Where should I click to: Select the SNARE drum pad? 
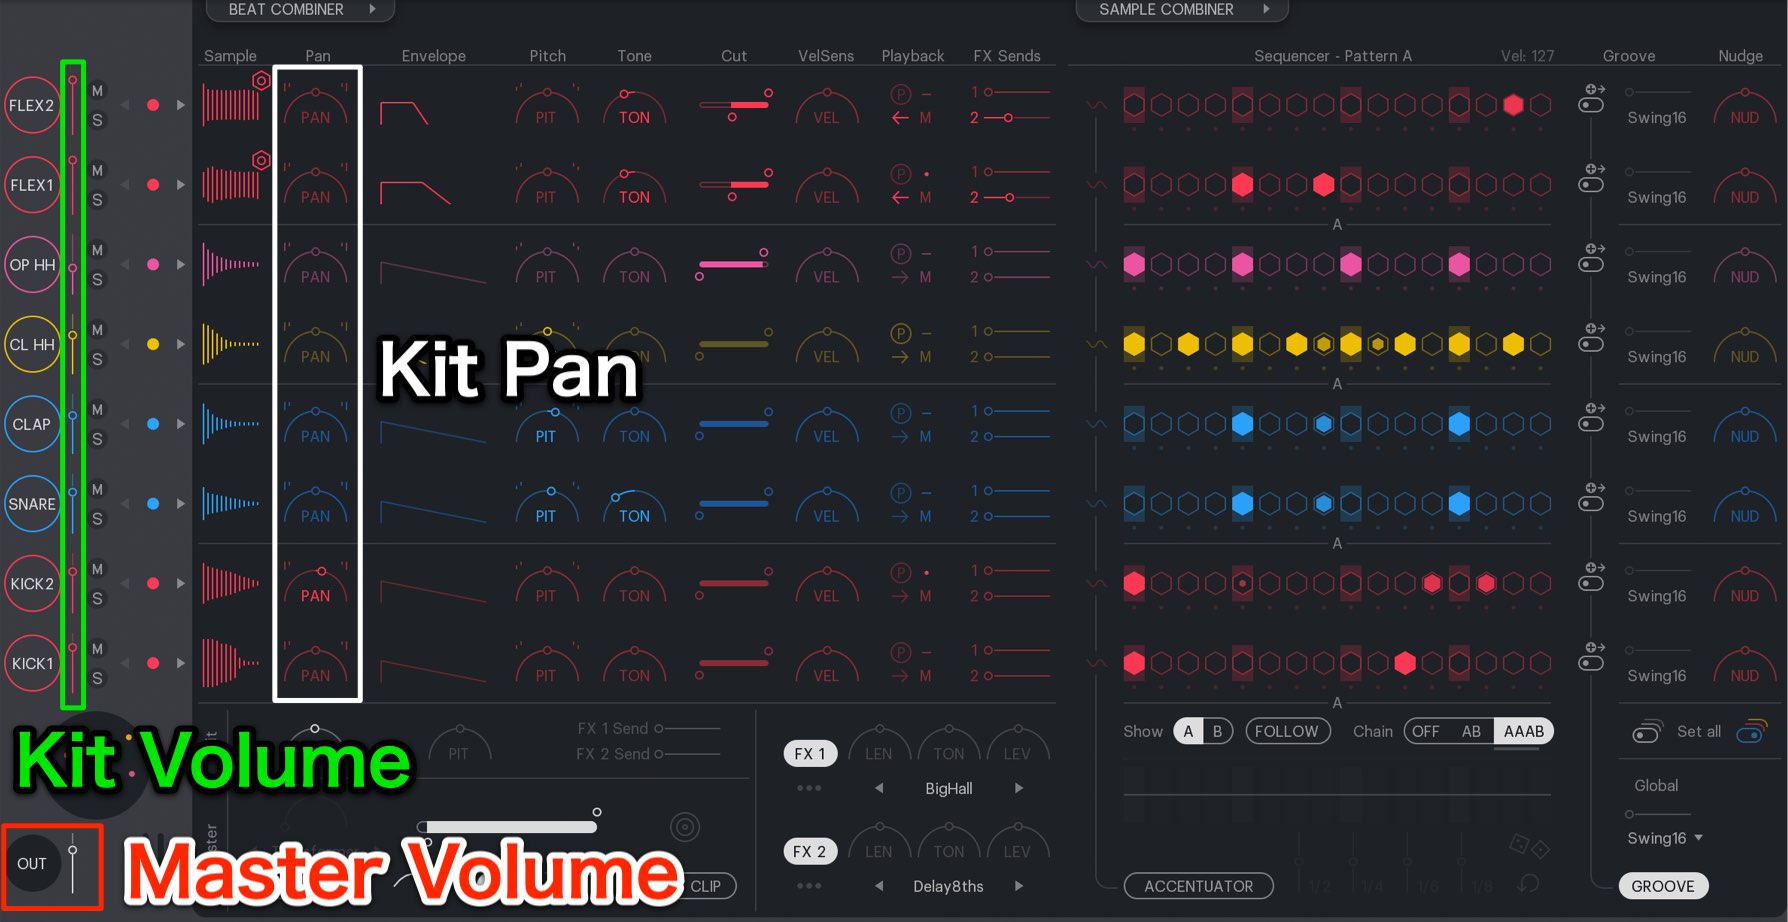tap(31, 504)
